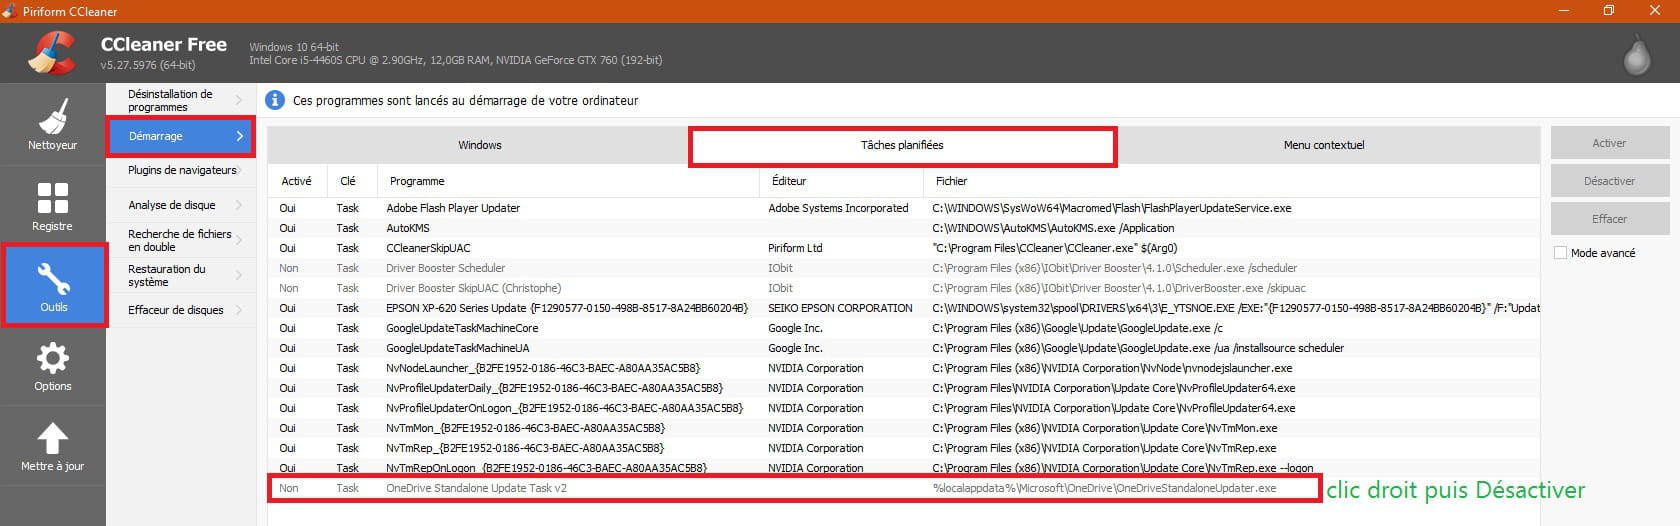Click the AutoKMS.exe file path cell
Viewport: 1680px width, 526px height.
1053,228
